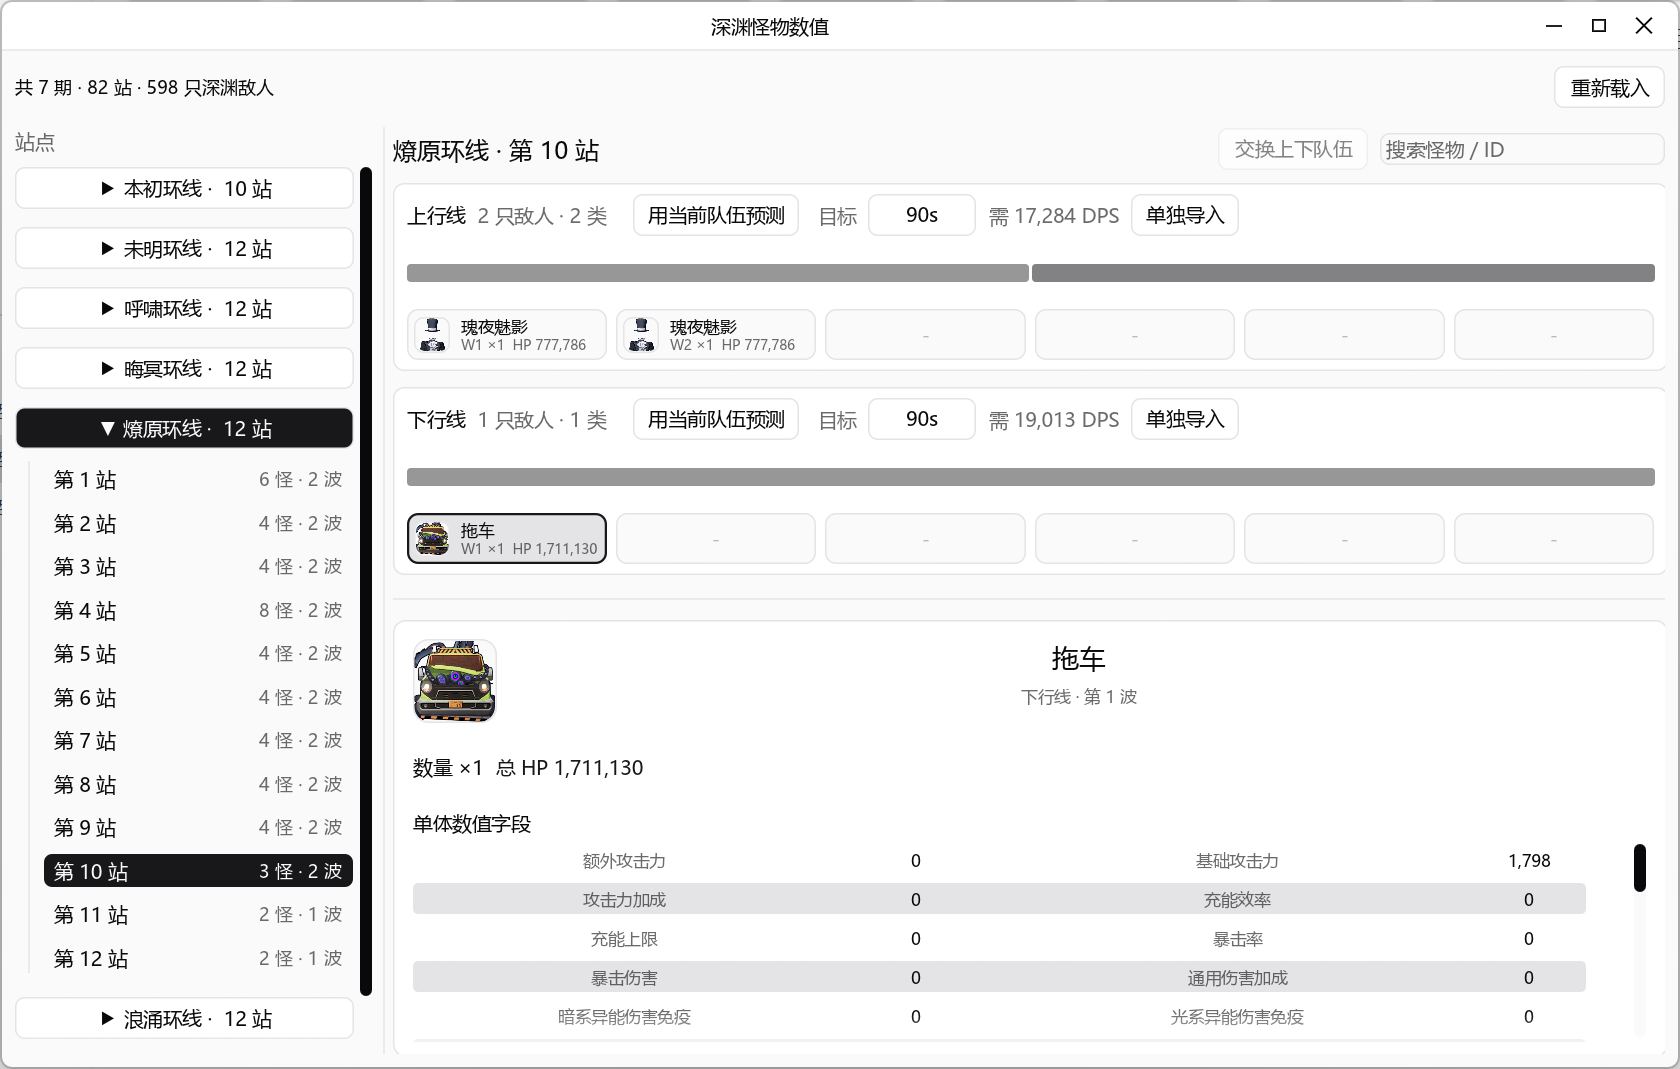Click the 通用伤害加成 label

click(x=1237, y=978)
